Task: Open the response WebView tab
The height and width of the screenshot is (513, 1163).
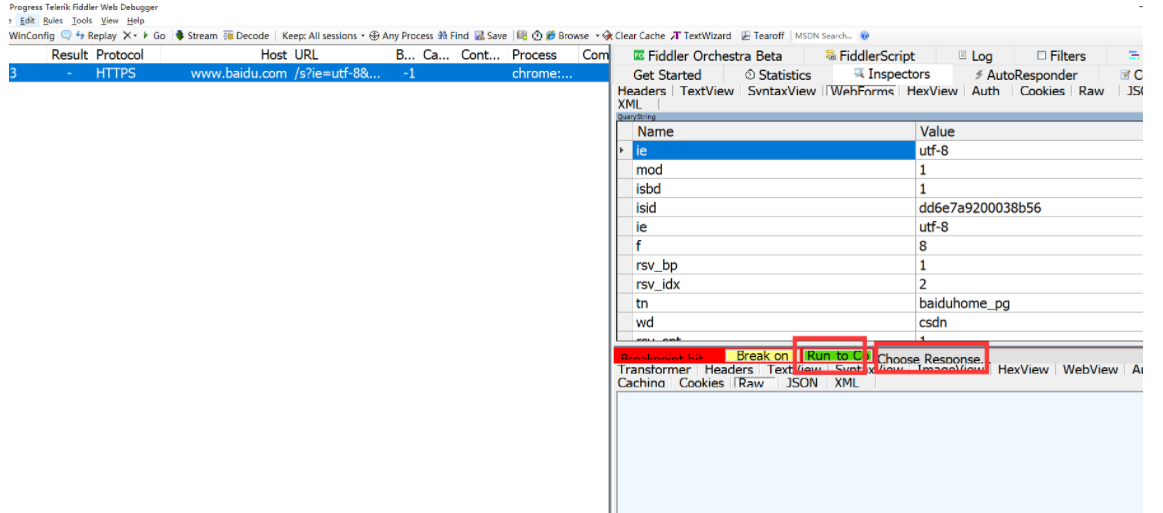Action: pos(1090,369)
